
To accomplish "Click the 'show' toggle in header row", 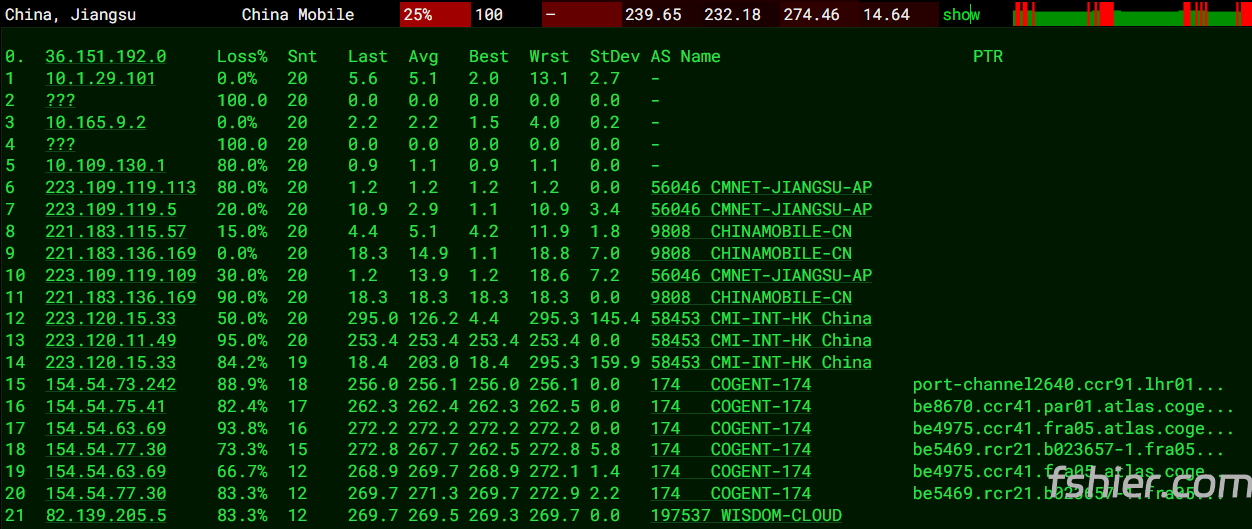I will coord(961,15).
